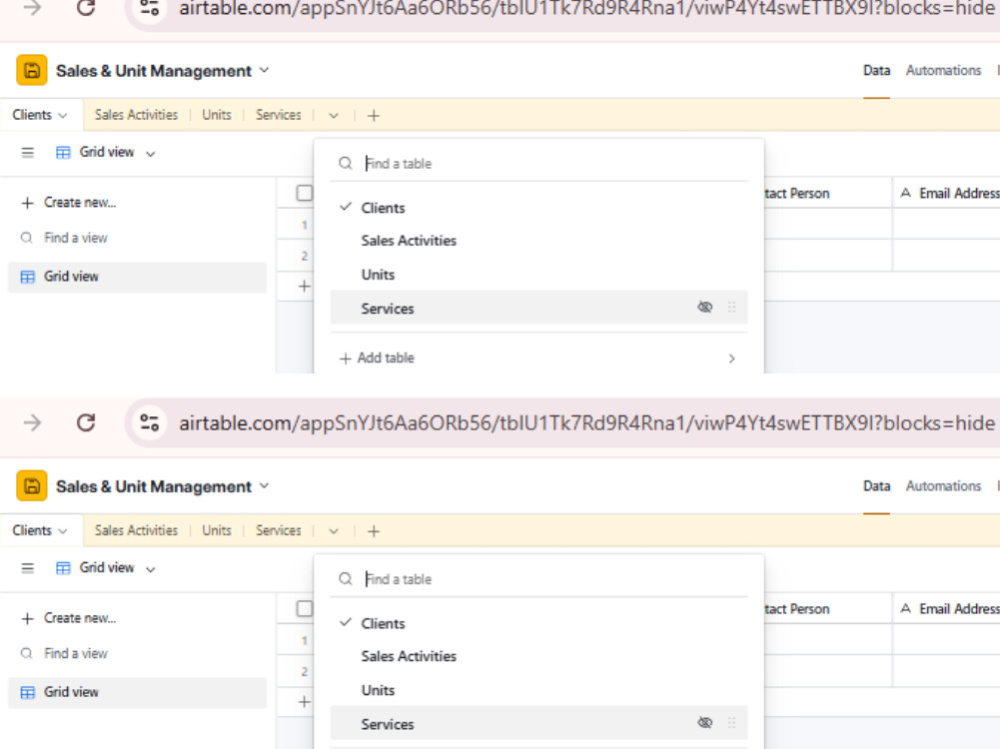Toggle the sidebar hamburger icon in the upper window
1000x749 pixels.
27,152
